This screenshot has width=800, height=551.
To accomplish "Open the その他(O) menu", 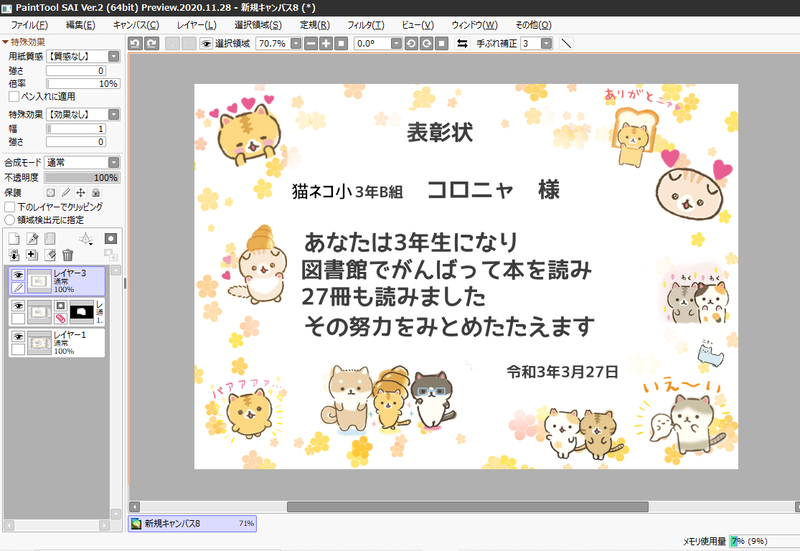I will pyautogui.click(x=533, y=25).
